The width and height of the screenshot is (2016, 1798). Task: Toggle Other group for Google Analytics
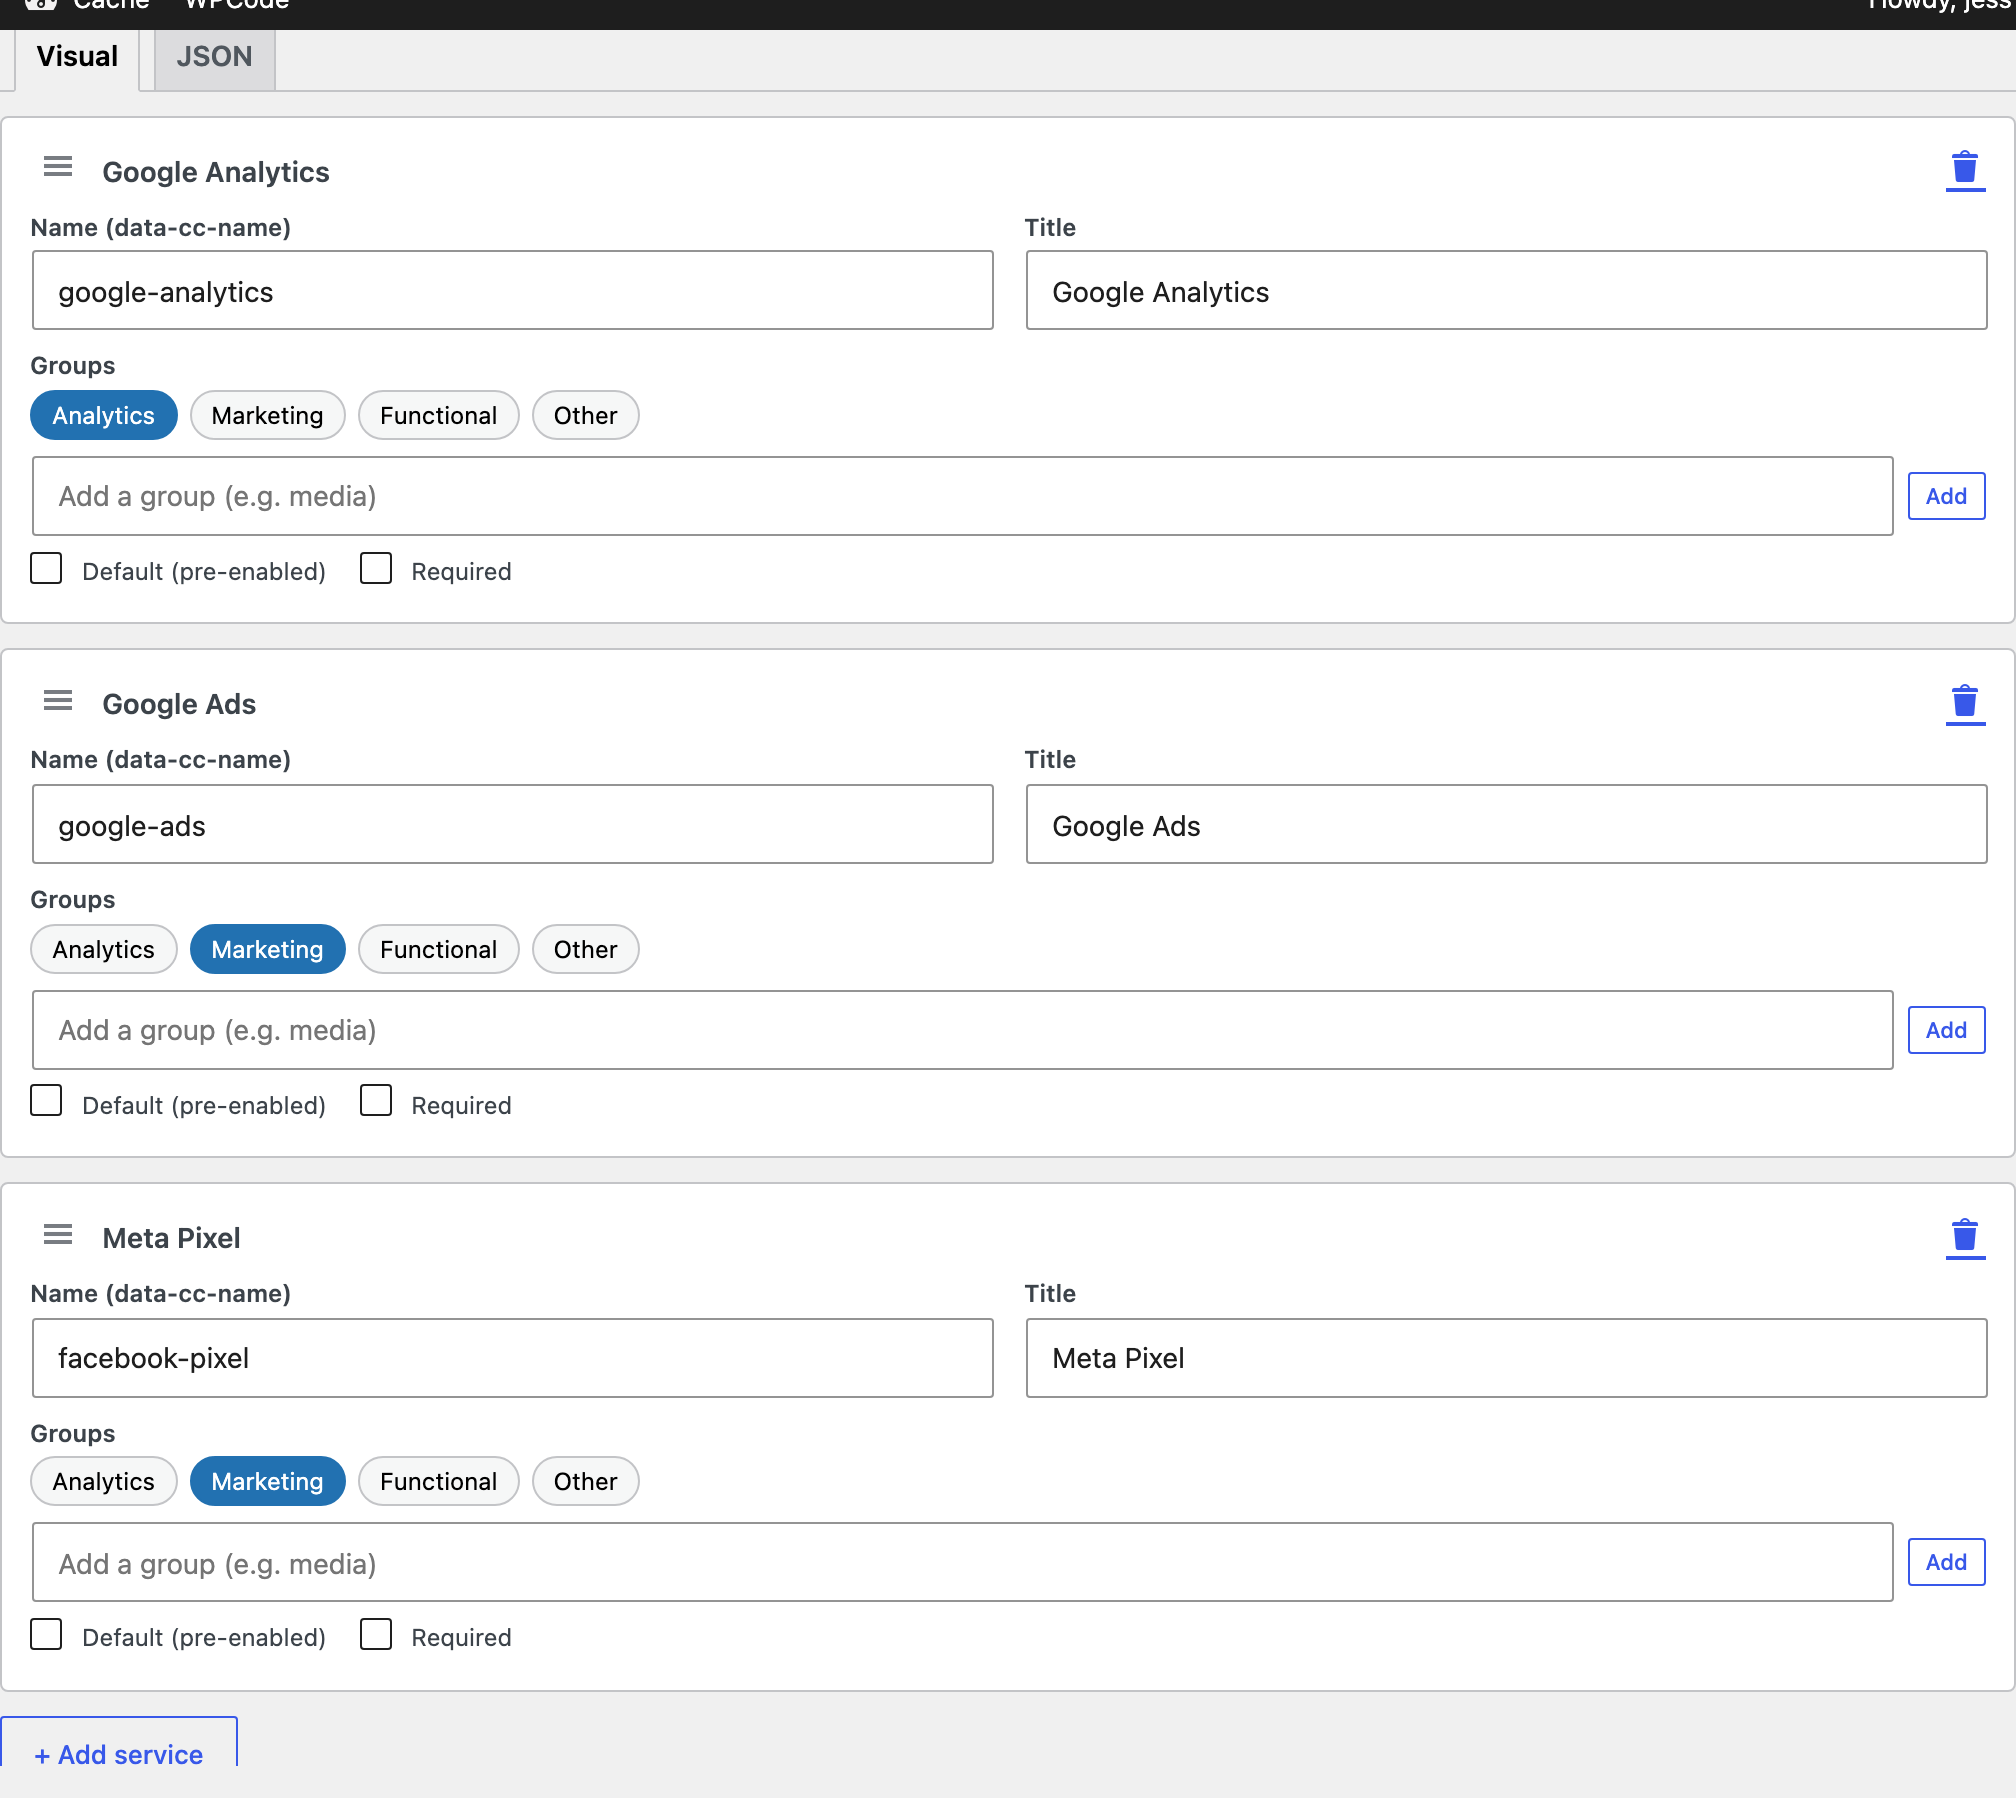click(x=585, y=416)
